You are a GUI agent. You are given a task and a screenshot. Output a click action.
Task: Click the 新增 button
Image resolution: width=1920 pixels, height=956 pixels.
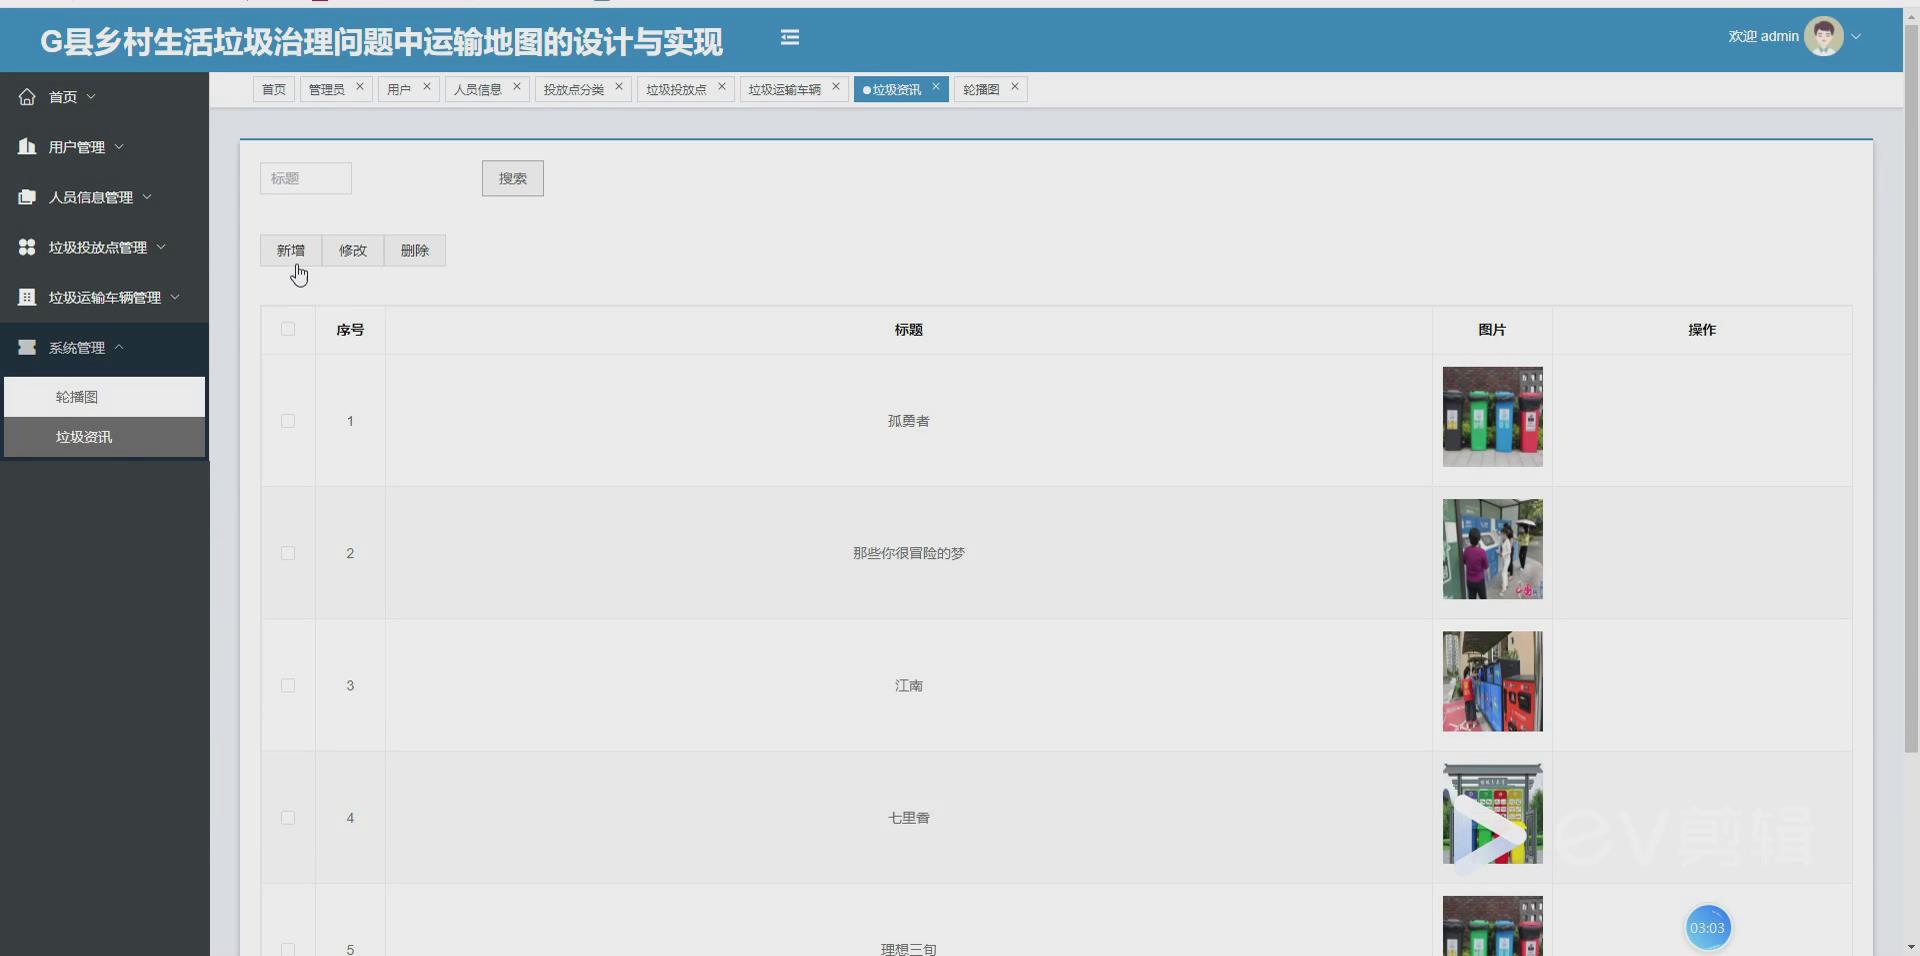tap(290, 250)
